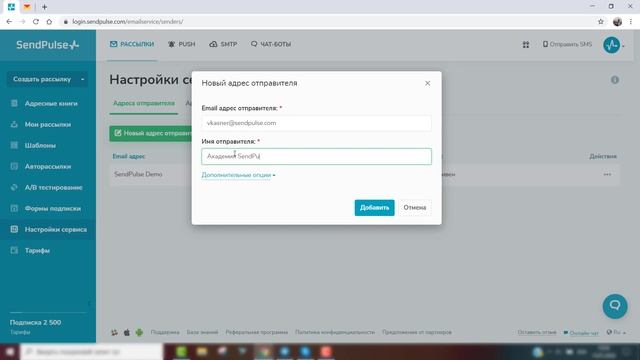
Task: Click the browser address bar
Action: click(x=327, y=22)
